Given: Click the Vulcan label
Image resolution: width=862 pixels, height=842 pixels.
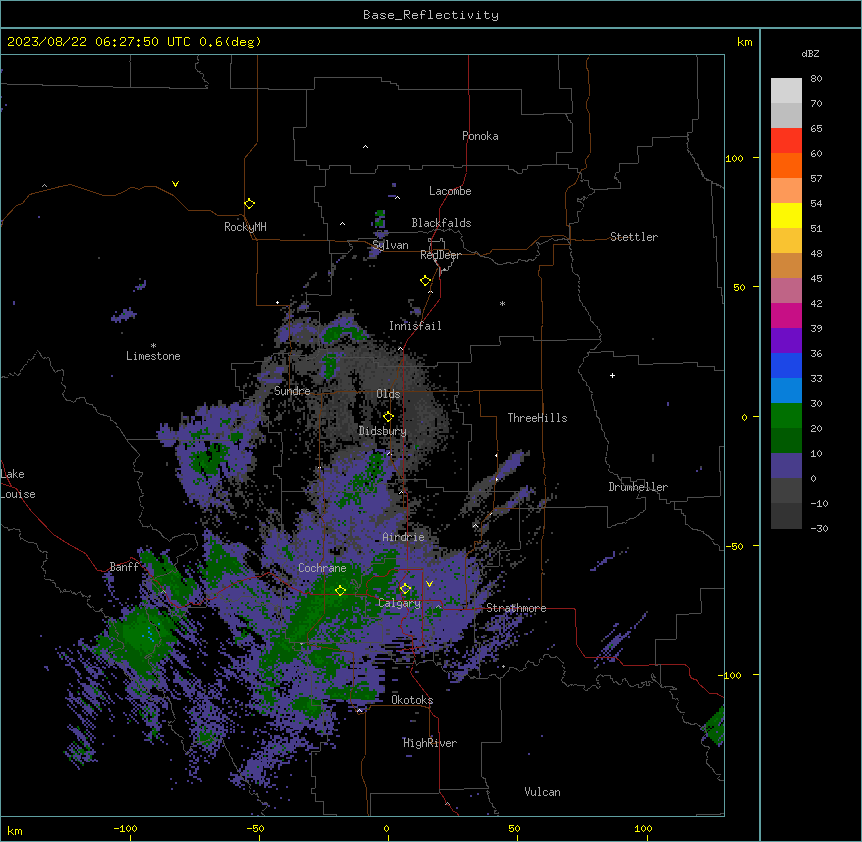Looking at the screenshot, I should (543, 792).
